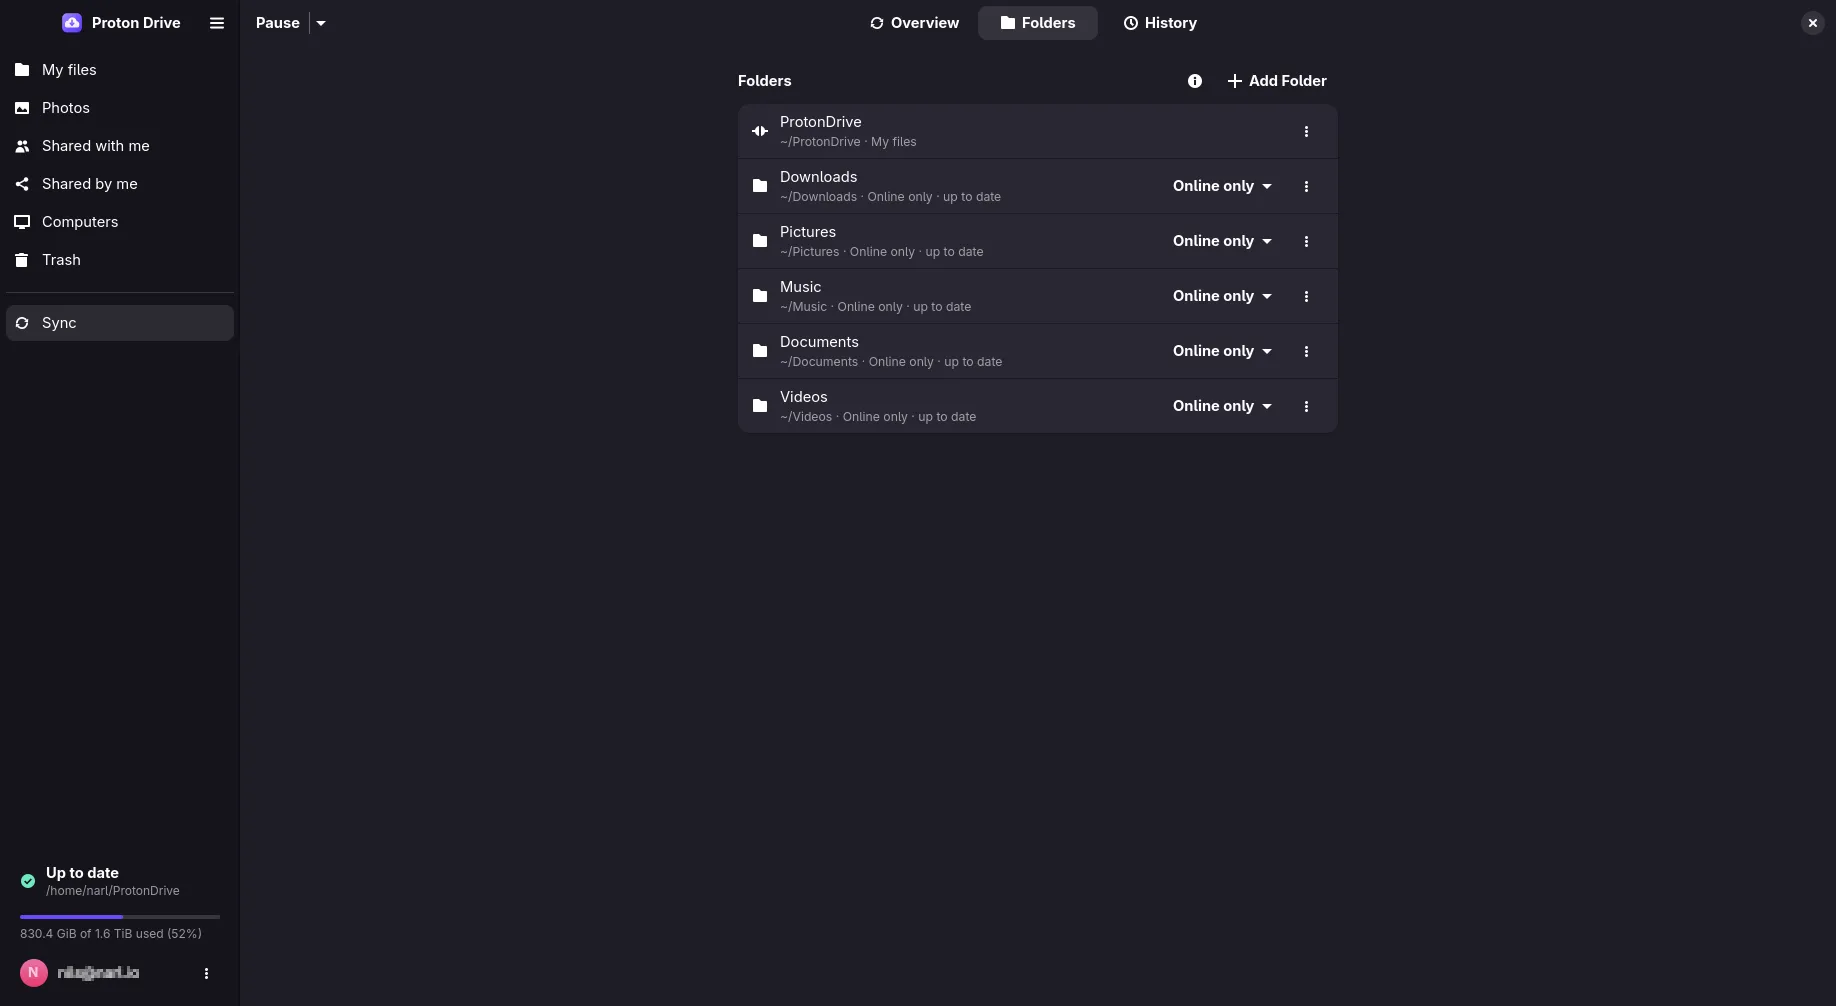Click the storage usage progress bar
The image size is (1836, 1006).
[120, 916]
